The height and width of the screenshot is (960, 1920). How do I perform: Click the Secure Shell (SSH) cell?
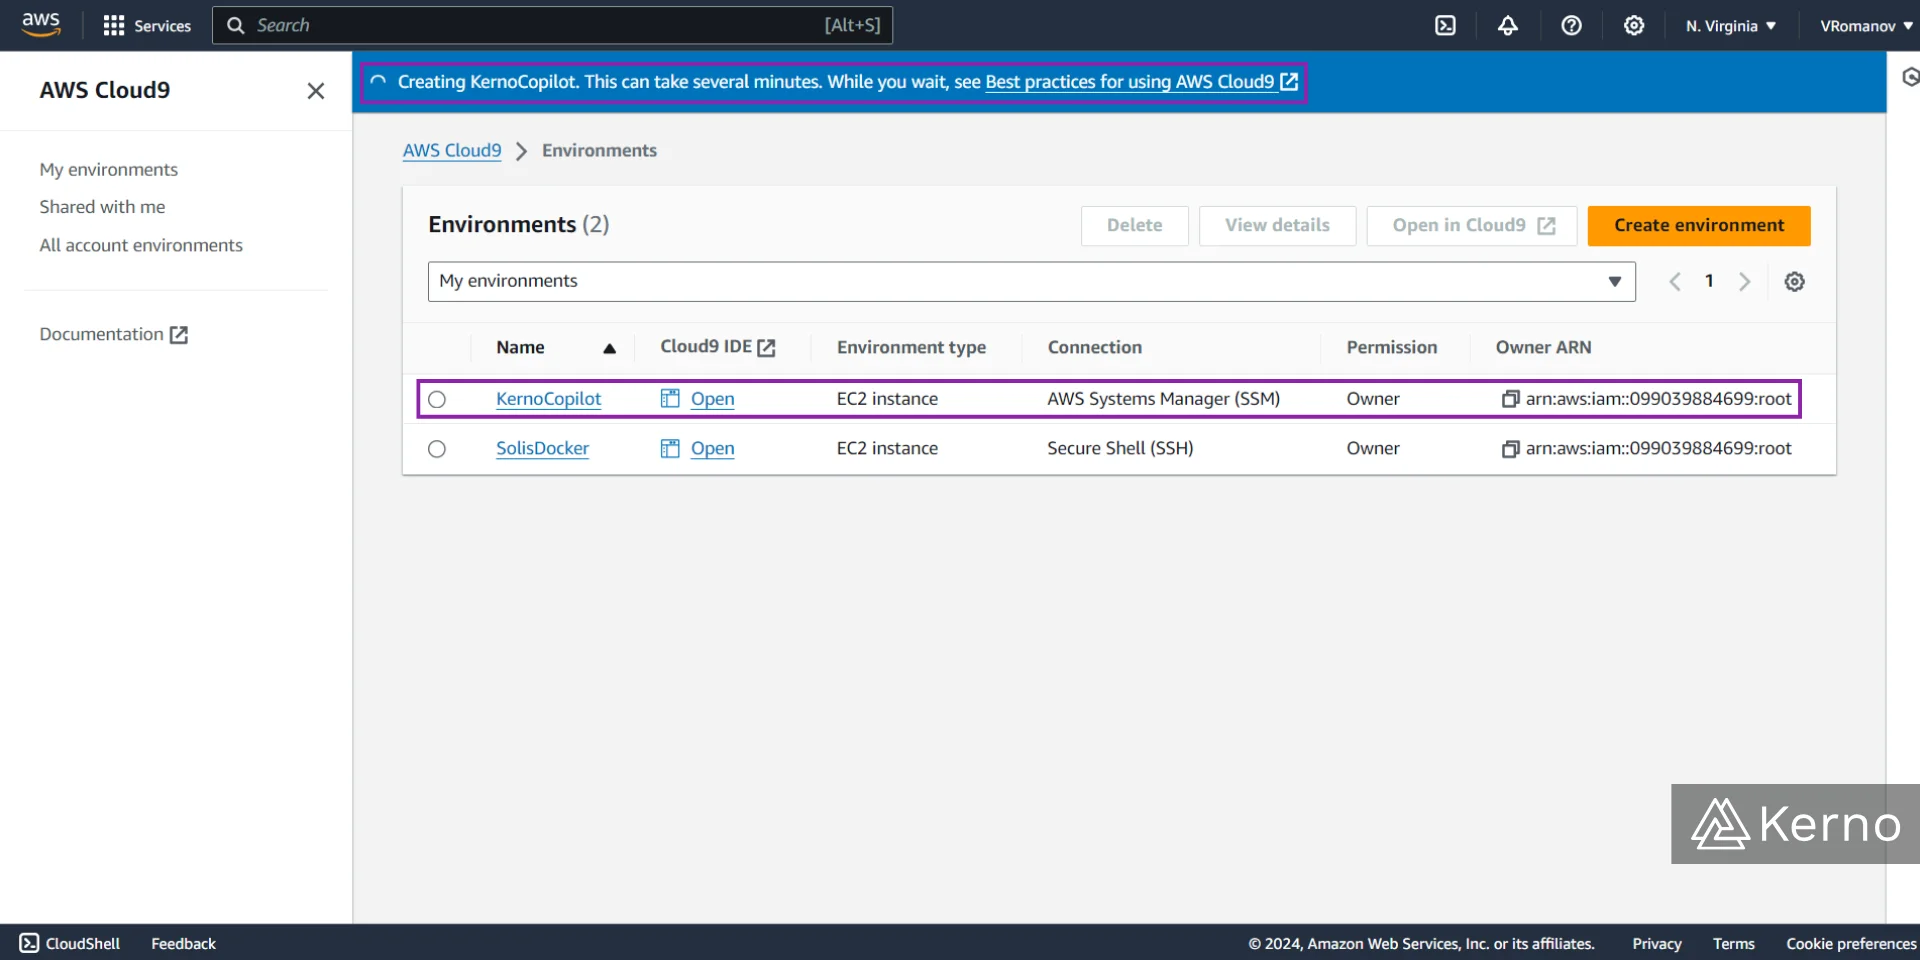tap(1120, 449)
